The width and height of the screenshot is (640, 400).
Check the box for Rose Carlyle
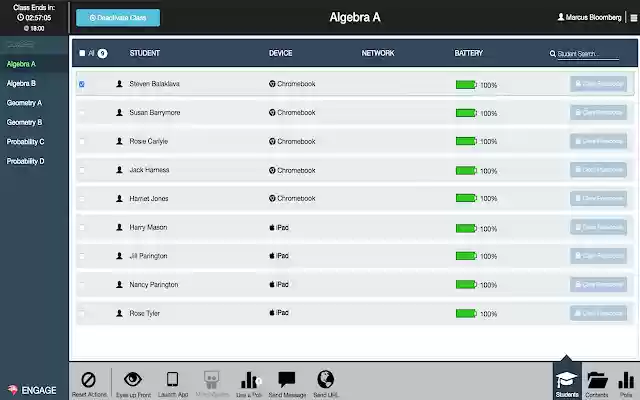(x=82, y=141)
